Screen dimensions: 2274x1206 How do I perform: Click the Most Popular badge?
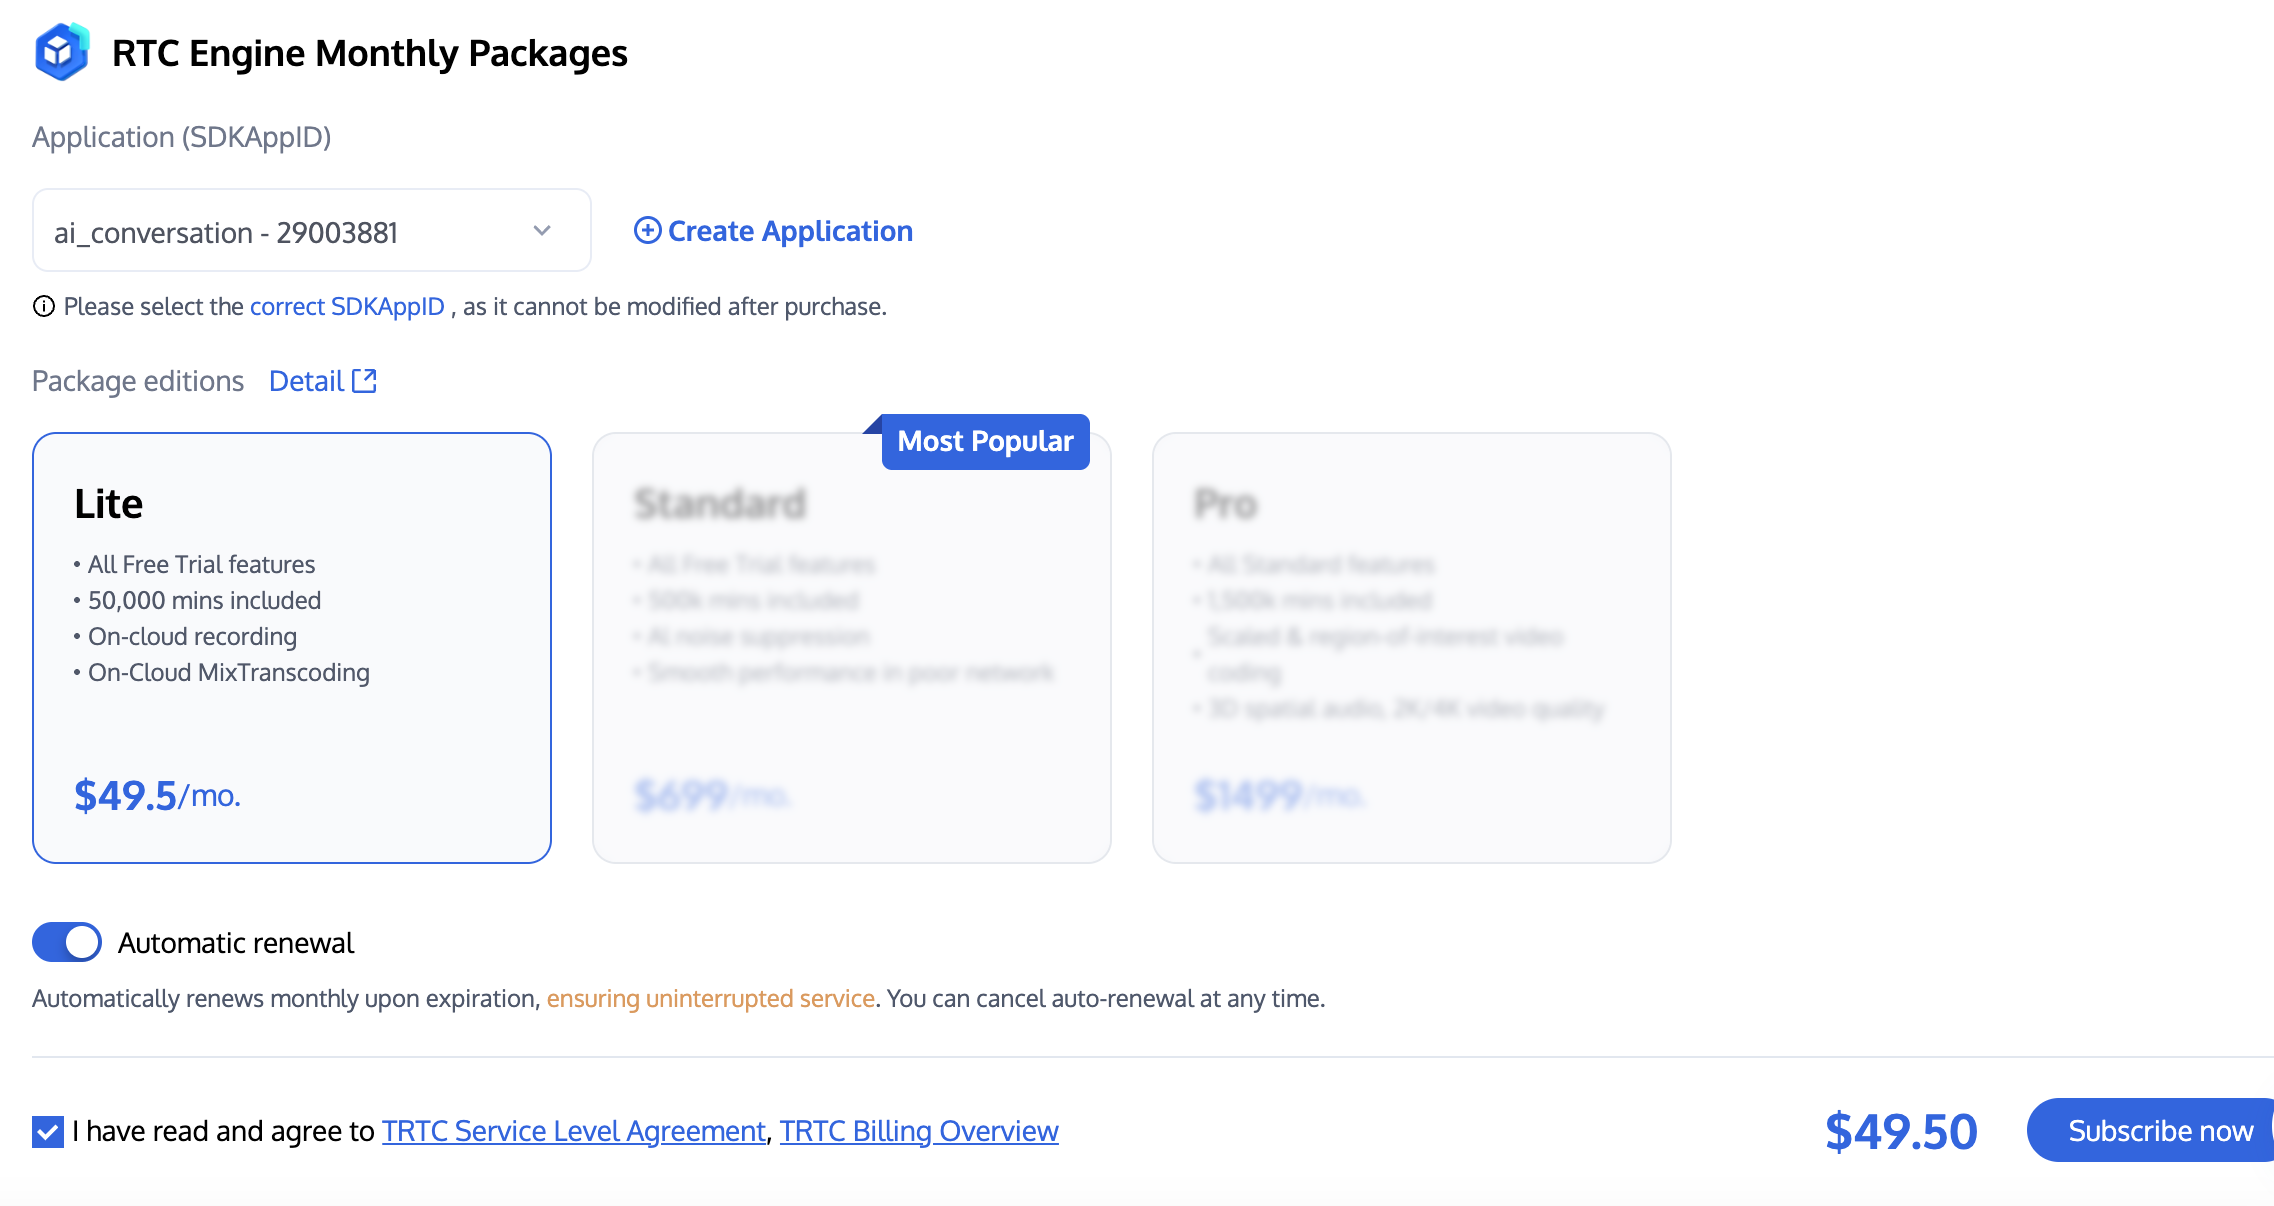coord(984,442)
